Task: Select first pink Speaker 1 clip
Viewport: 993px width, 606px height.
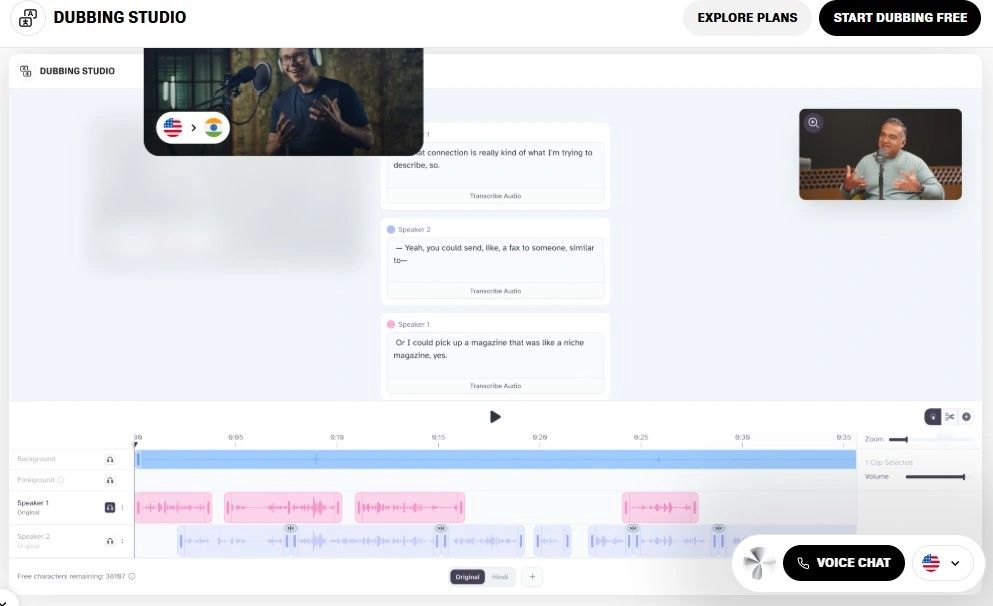Action: coord(174,507)
